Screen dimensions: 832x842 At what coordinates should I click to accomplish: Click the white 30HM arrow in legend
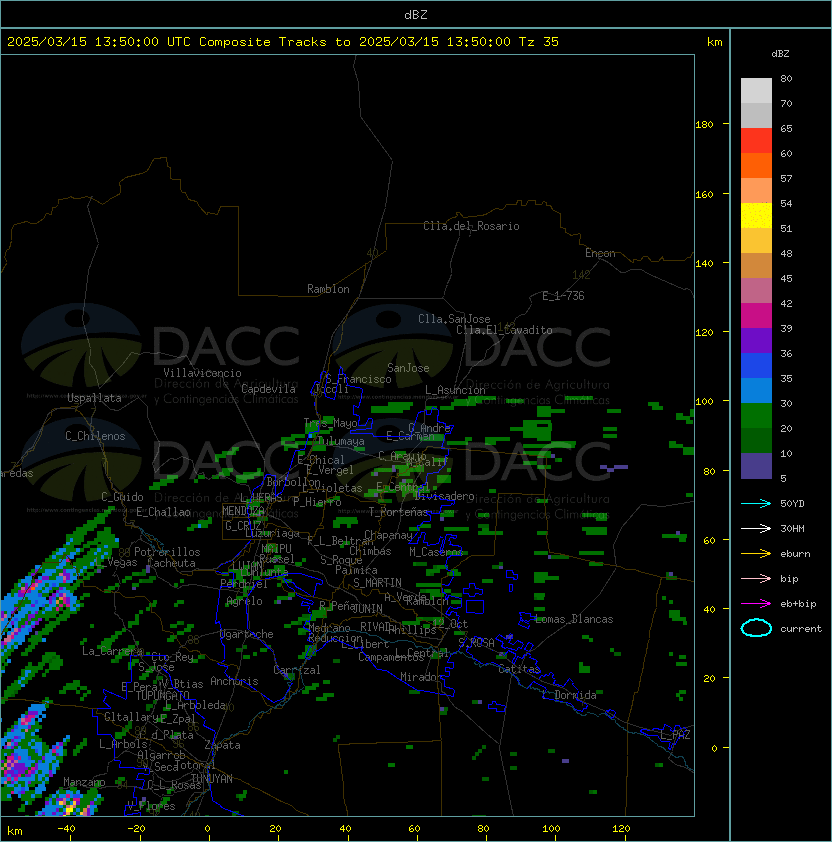[756, 528]
